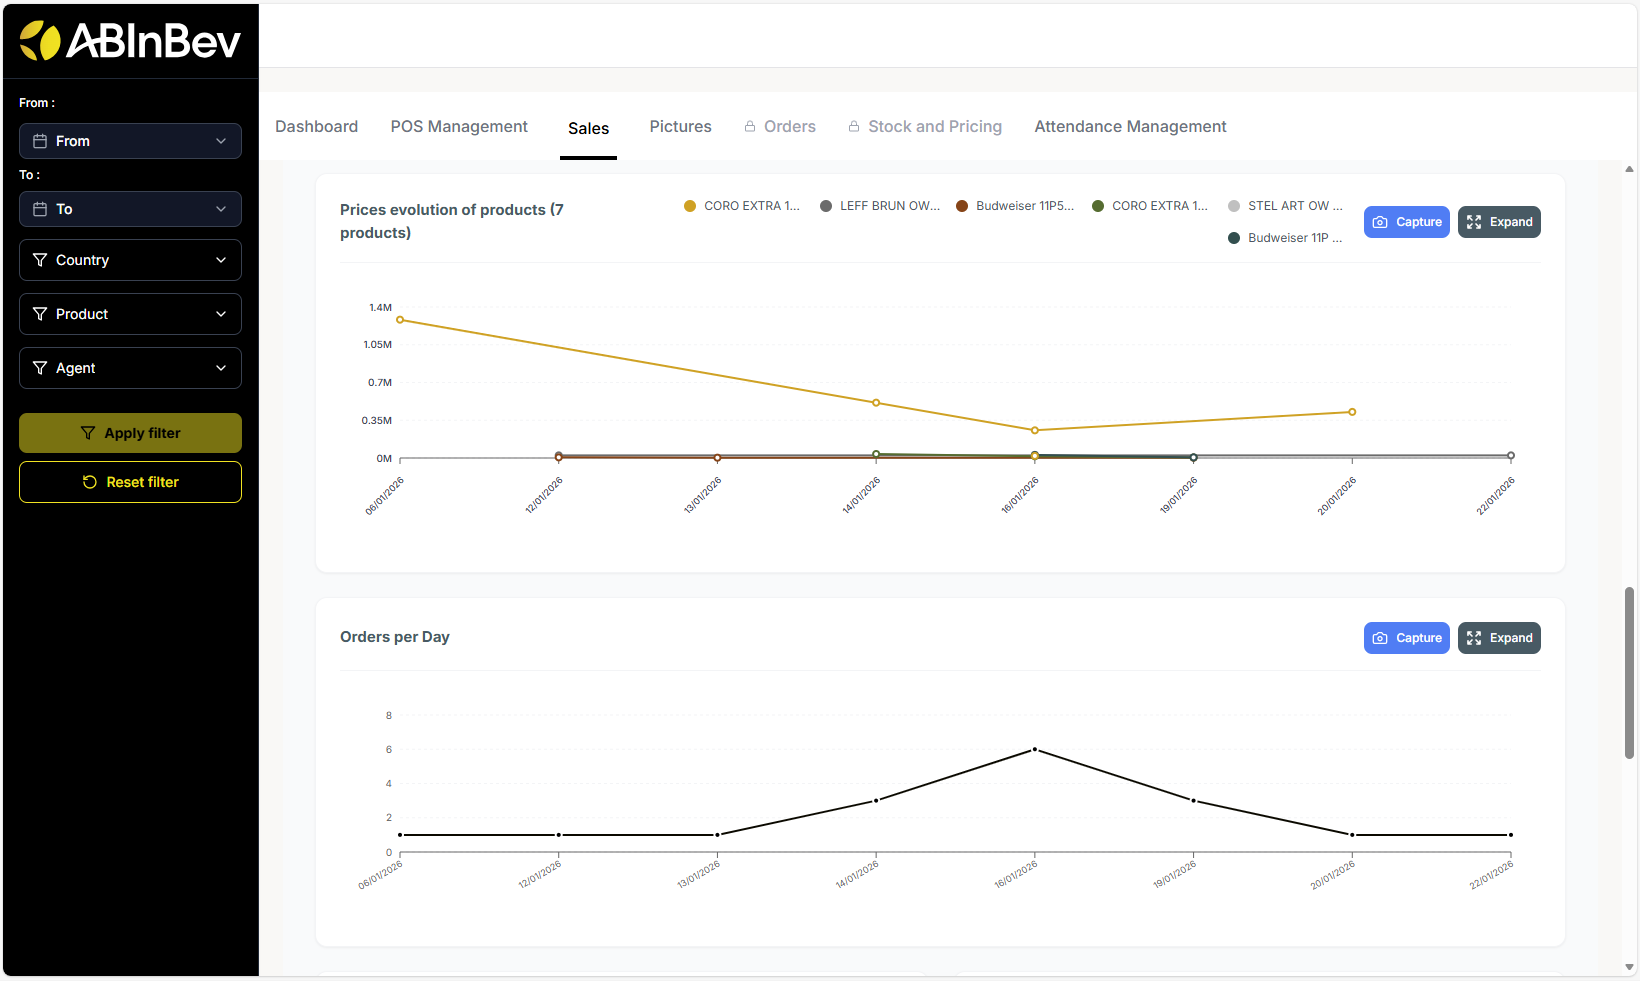Click the lock icon beside Orders tab
Viewport: 1640px width, 981px height.
(750, 127)
